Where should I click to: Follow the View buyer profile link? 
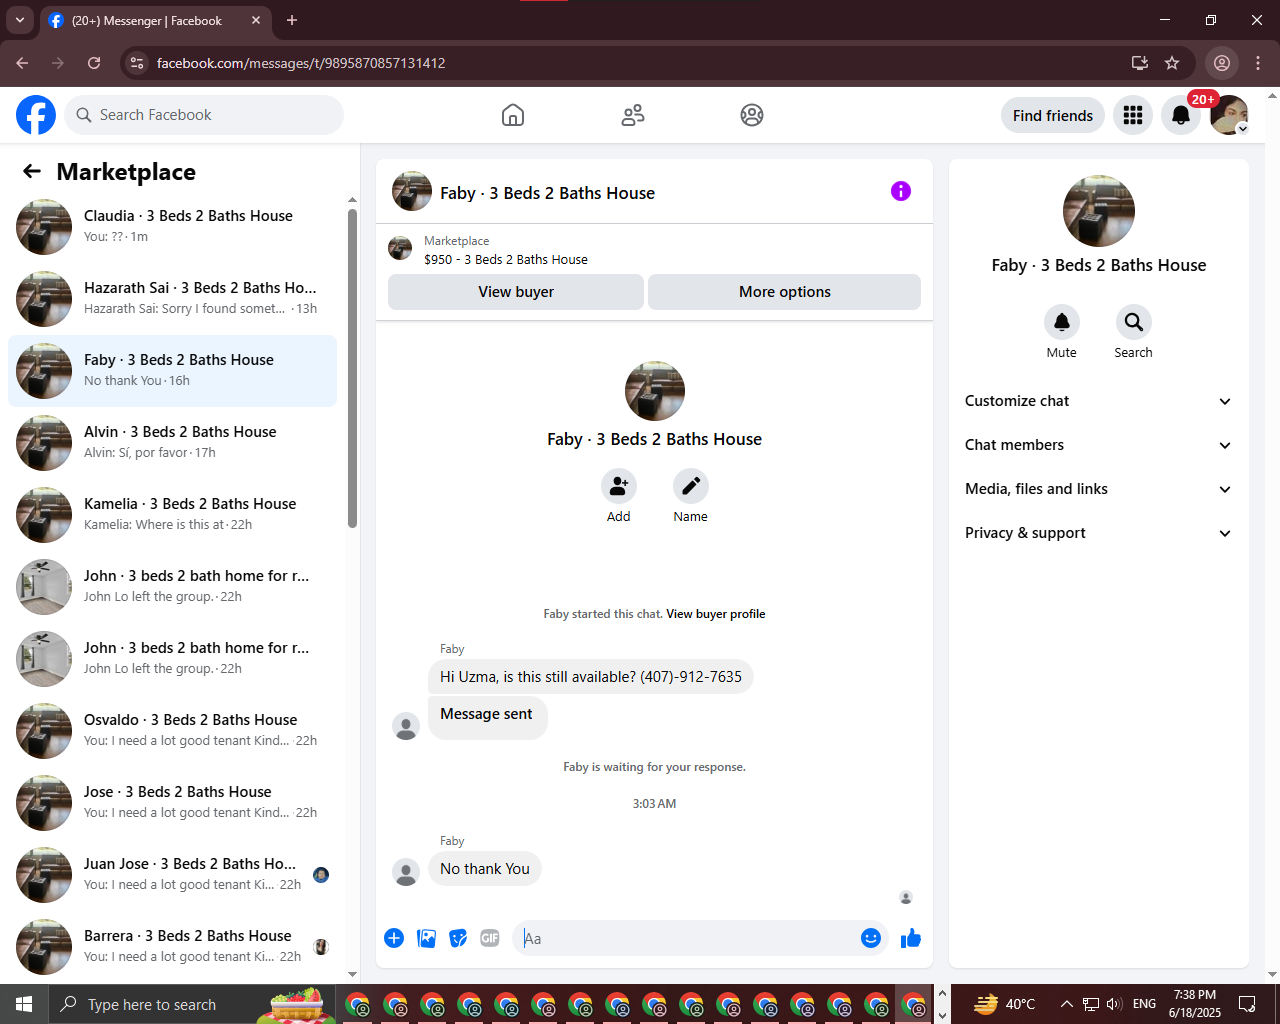click(x=716, y=614)
